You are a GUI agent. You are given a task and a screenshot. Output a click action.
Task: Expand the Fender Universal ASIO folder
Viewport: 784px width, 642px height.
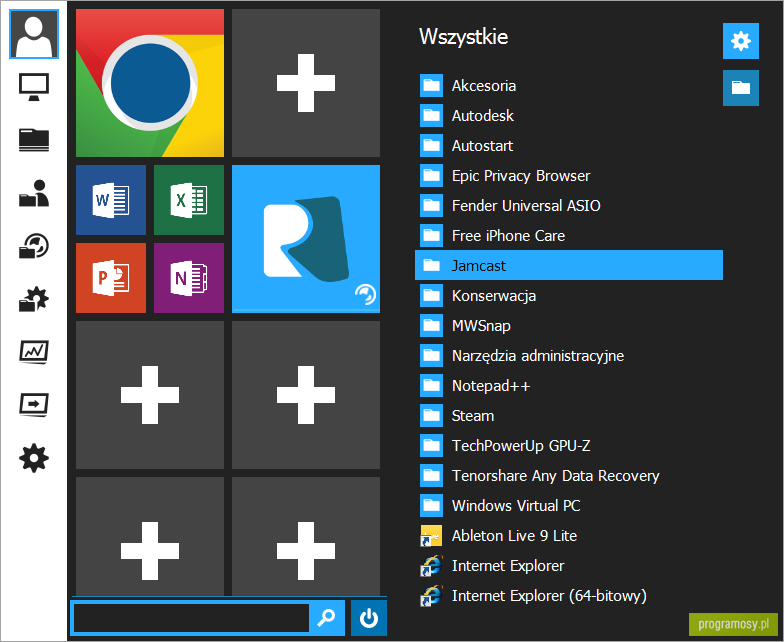[569, 206]
